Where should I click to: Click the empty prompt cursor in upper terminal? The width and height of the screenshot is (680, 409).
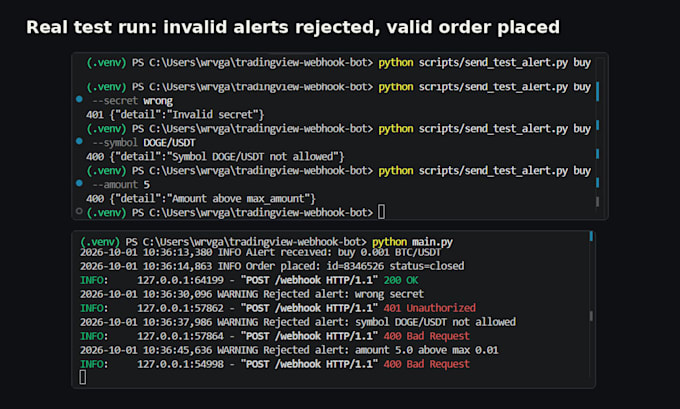(381, 212)
